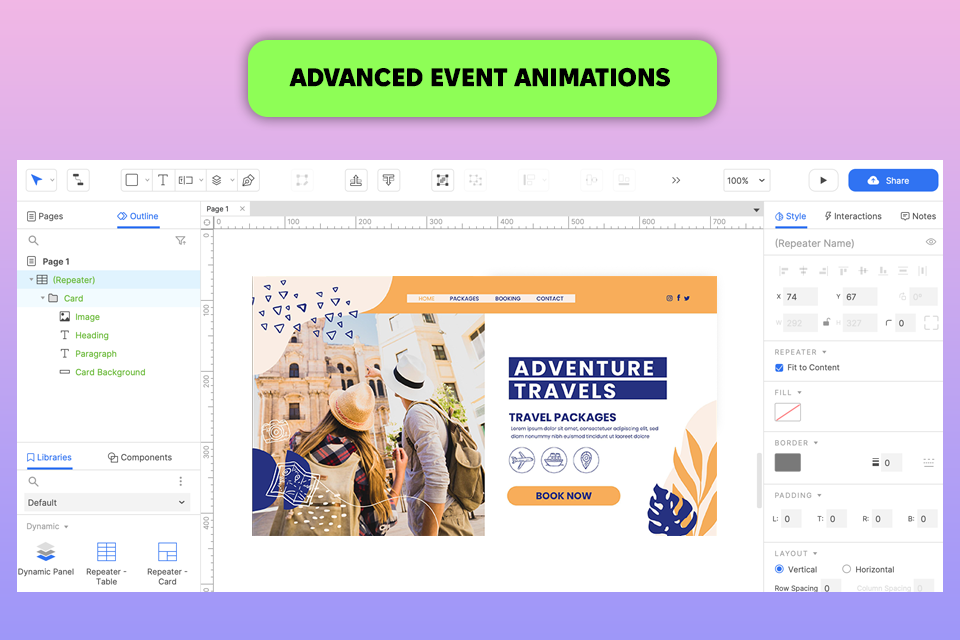Screen dimensions: 960x640
Task: Click the outline filter icon
Action: [181, 241]
